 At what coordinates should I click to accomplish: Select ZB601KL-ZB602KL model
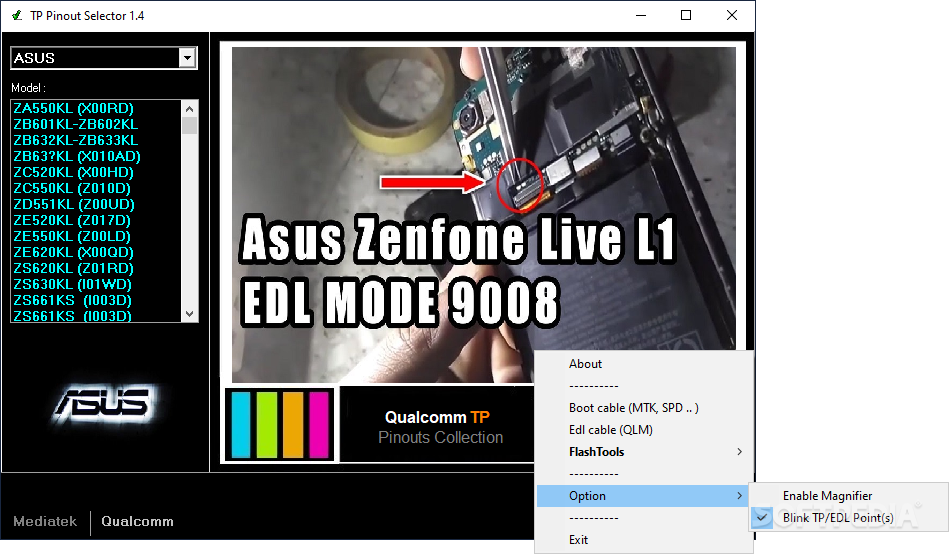point(76,124)
